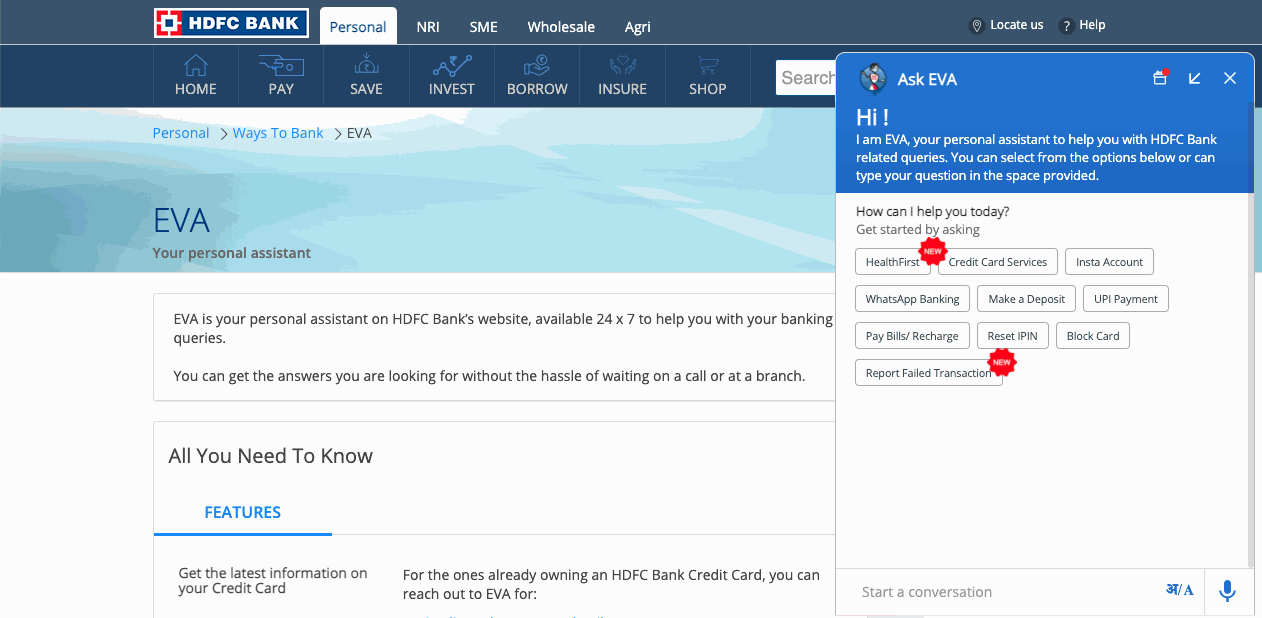
Task: Open the calendar icon in EVA header
Action: pos(1160,77)
